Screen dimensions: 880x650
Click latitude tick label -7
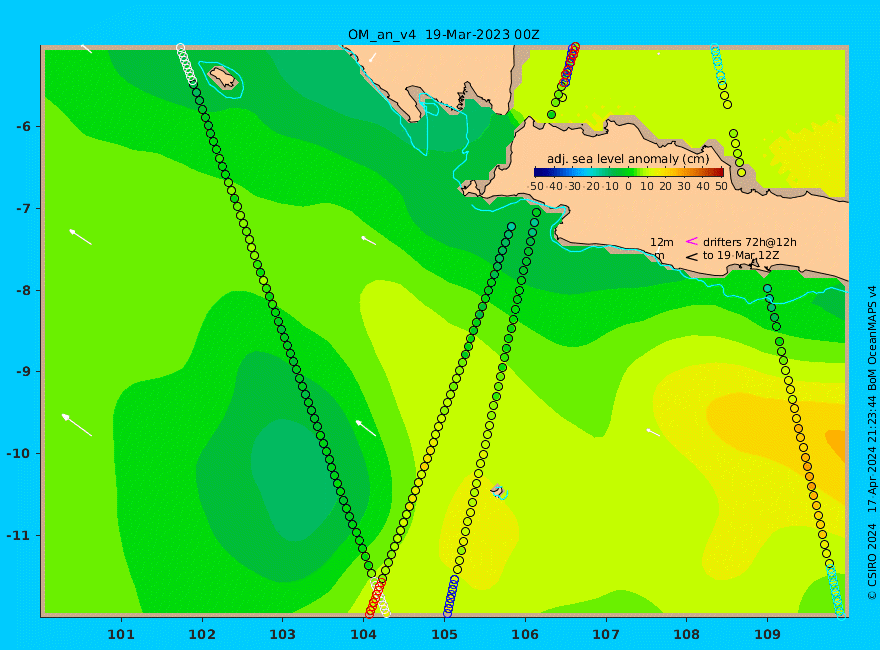[24, 209]
